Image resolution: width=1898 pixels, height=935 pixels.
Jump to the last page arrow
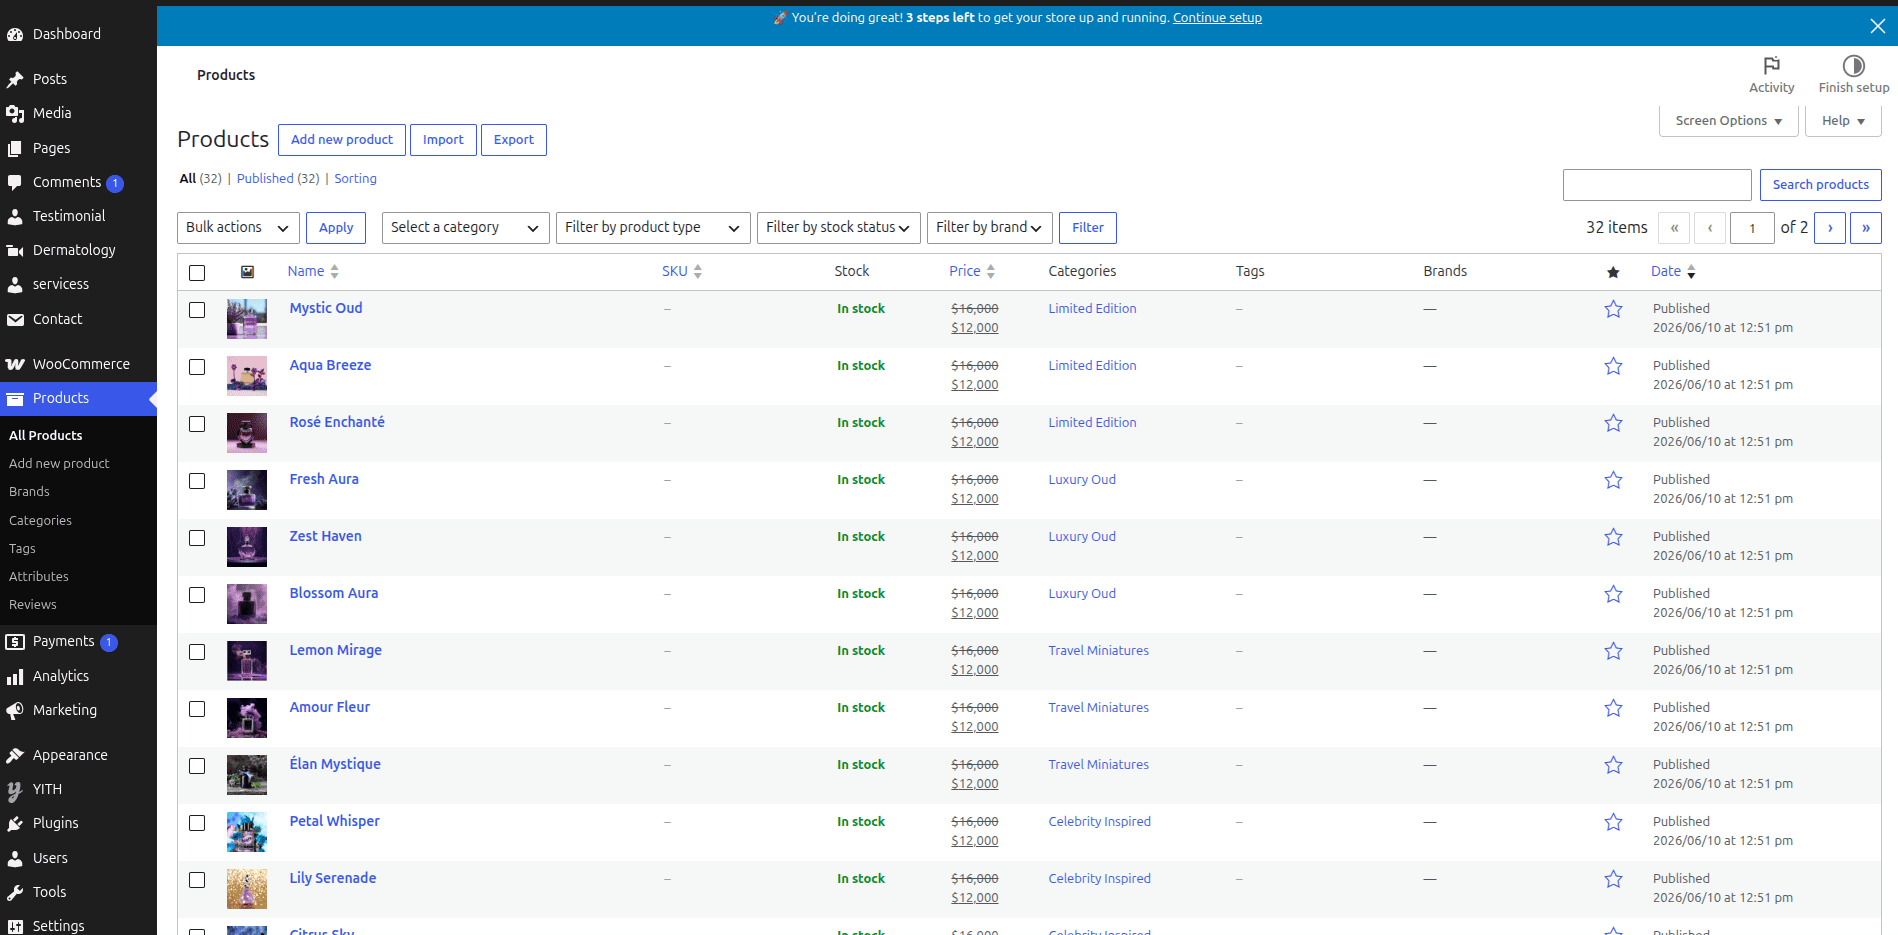coord(1866,228)
